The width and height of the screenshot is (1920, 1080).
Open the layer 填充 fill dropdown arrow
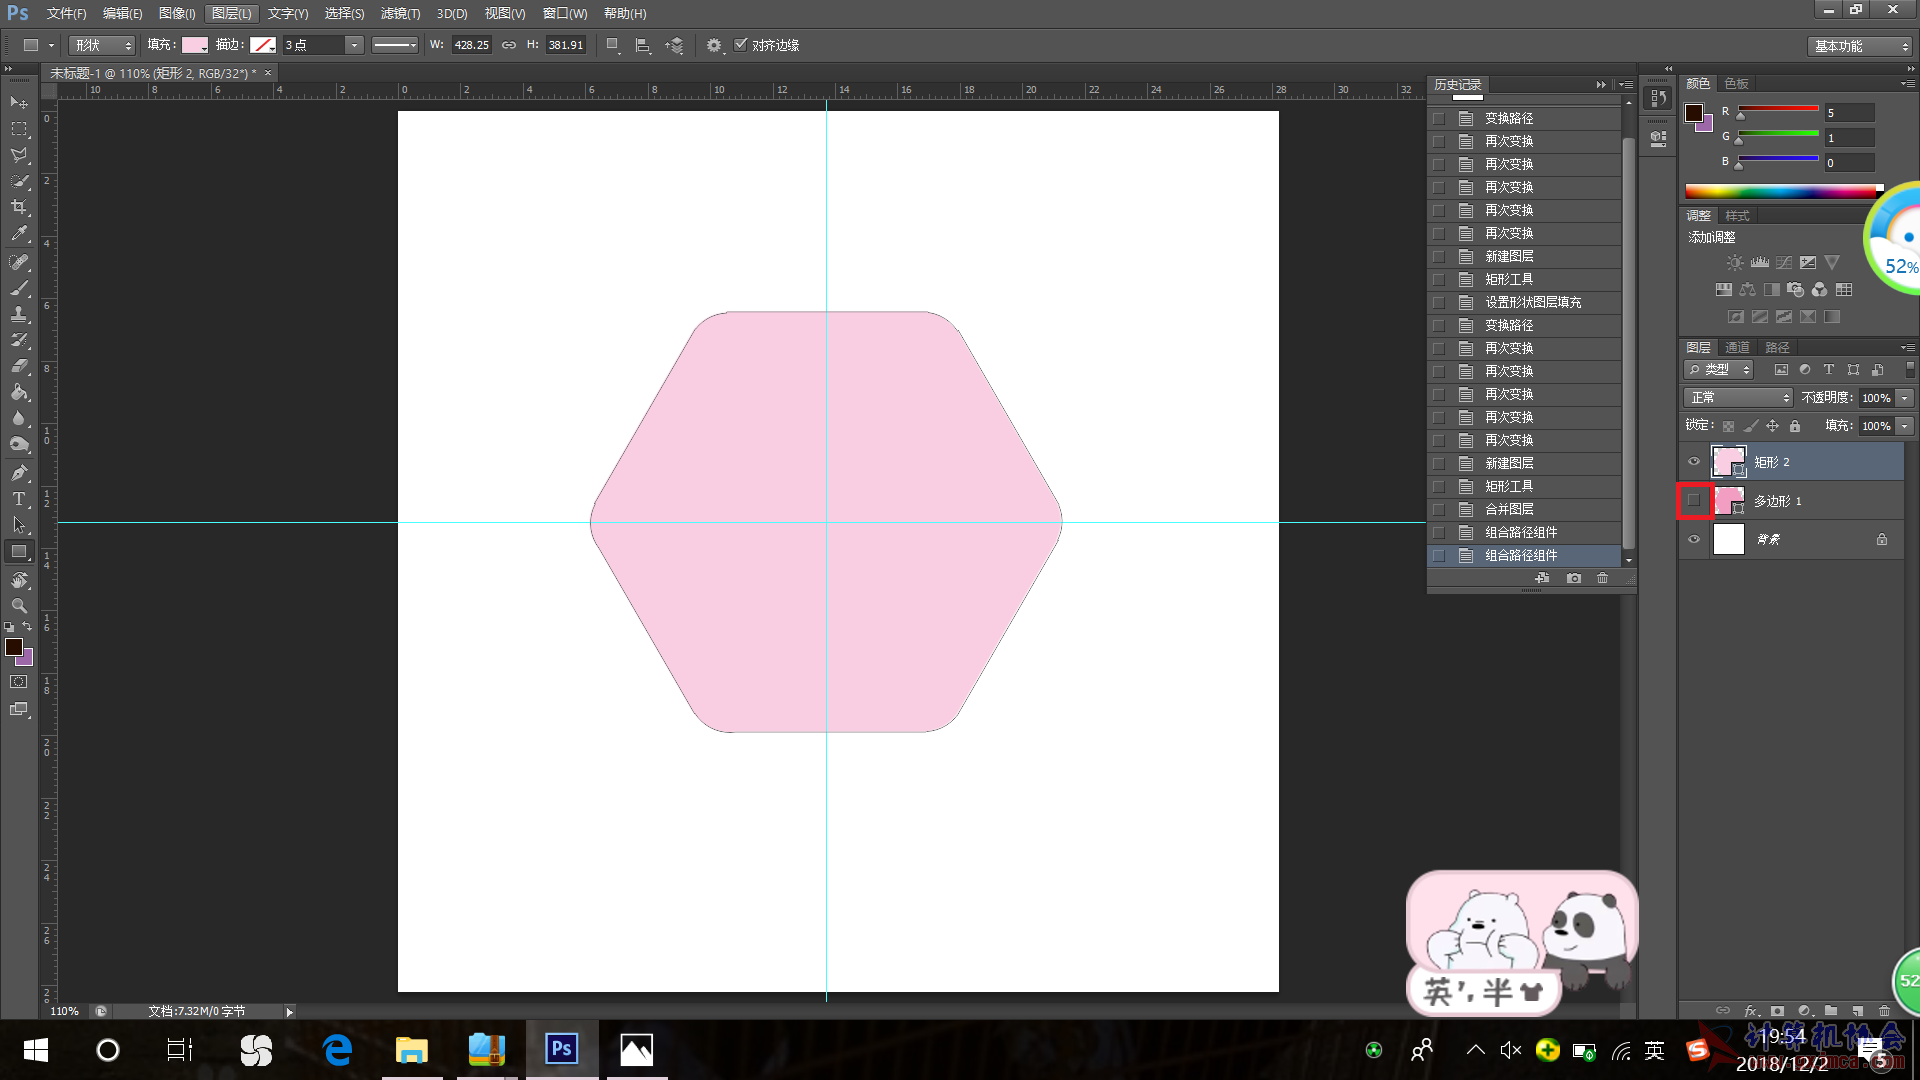[1905, 426]
